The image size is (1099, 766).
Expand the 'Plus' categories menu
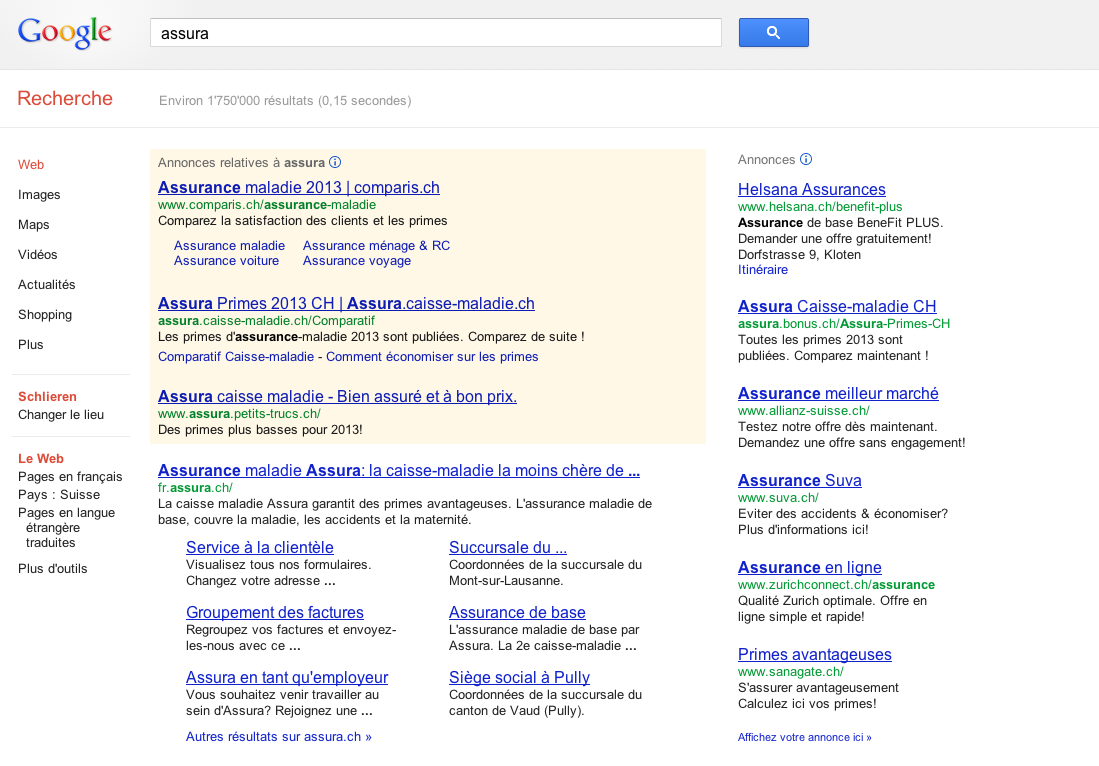[31, 345]
